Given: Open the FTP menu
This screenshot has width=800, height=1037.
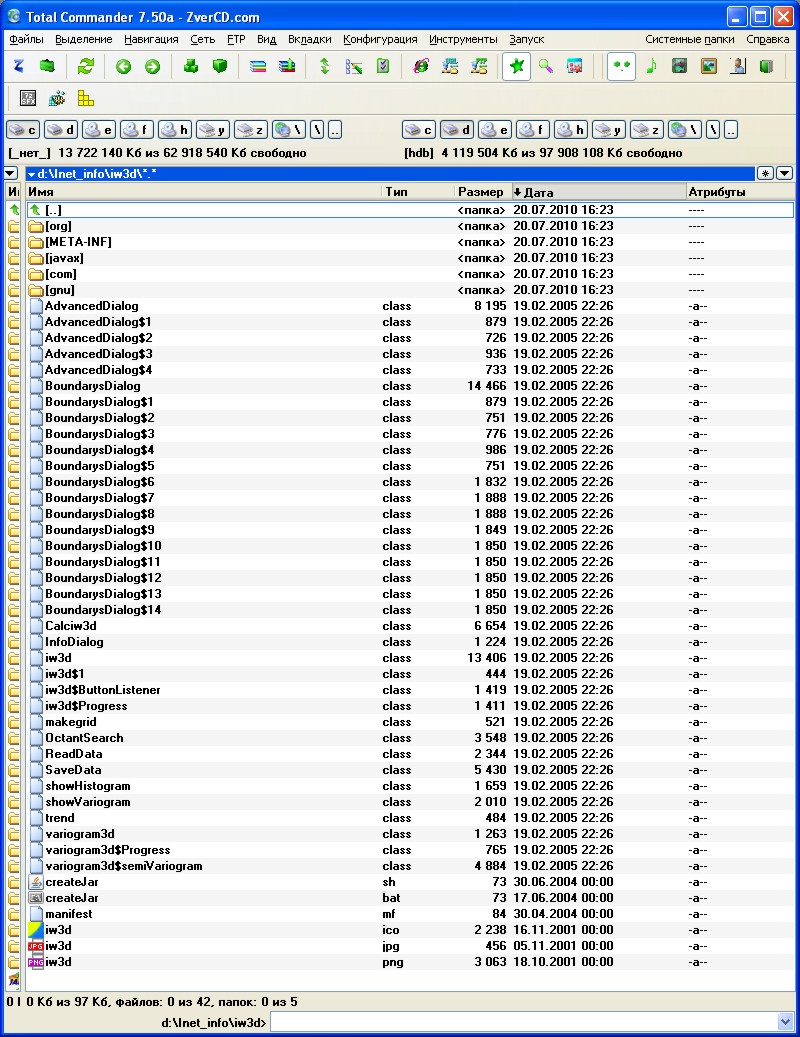Looking at the screenshot, I should tap(236, 40).
